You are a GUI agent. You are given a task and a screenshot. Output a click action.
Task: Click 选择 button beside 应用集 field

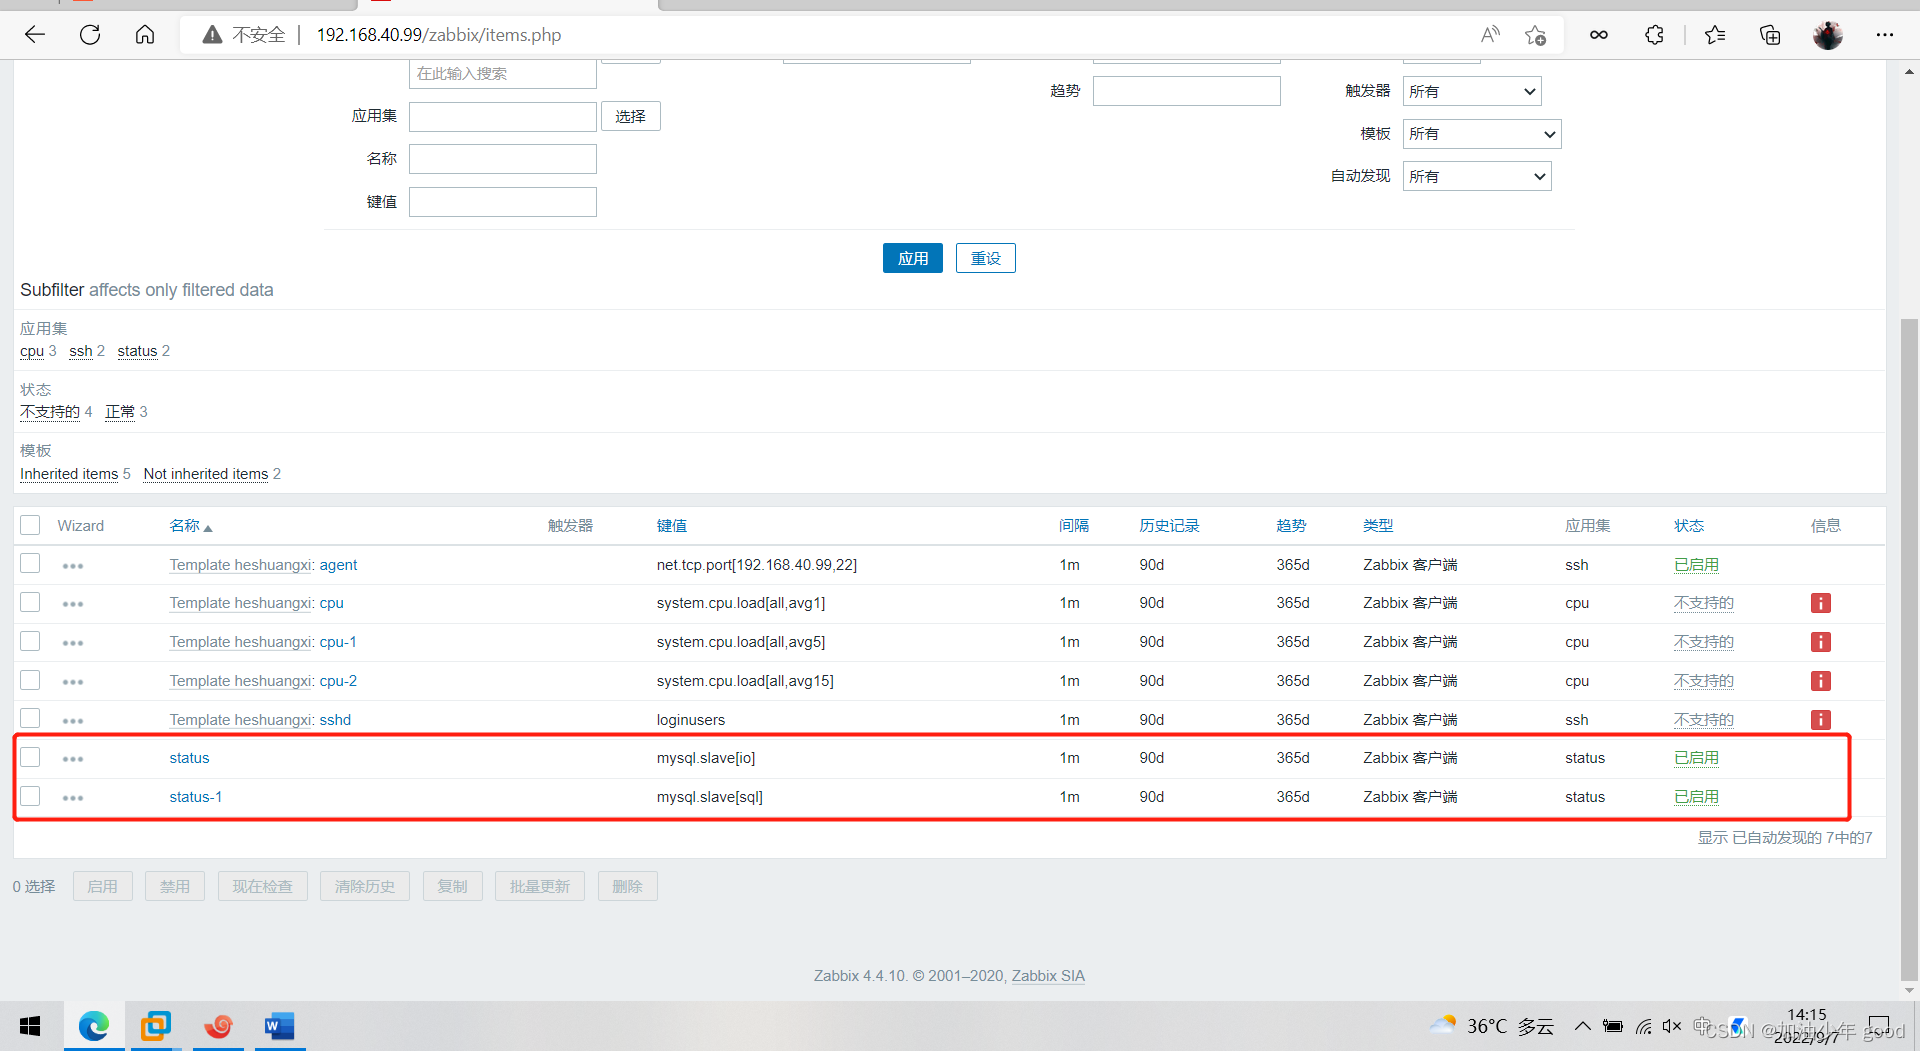[631, 116]
